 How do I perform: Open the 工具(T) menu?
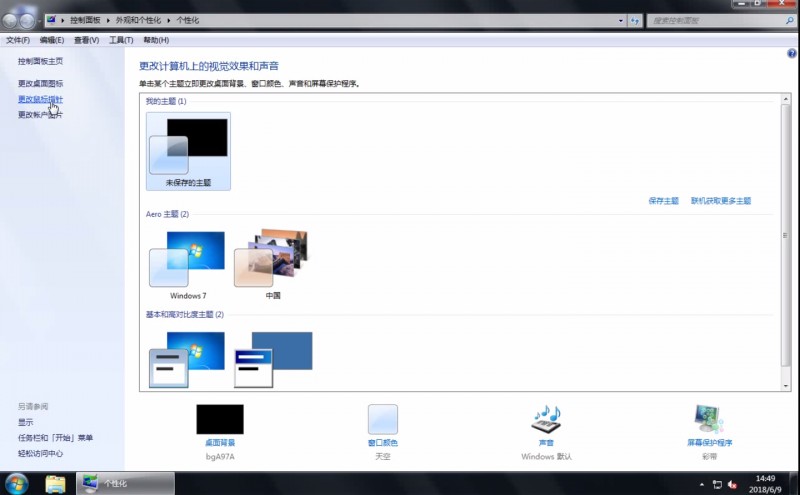pyautogui.click(x=121, y=40)
